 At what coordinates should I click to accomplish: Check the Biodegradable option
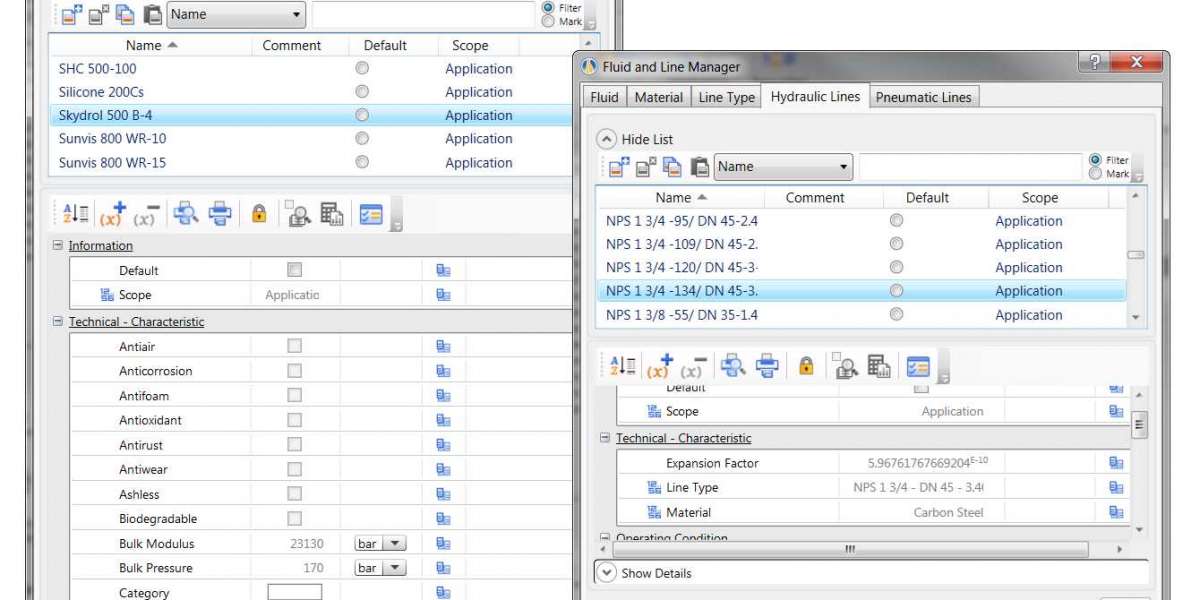pos(294,518)
